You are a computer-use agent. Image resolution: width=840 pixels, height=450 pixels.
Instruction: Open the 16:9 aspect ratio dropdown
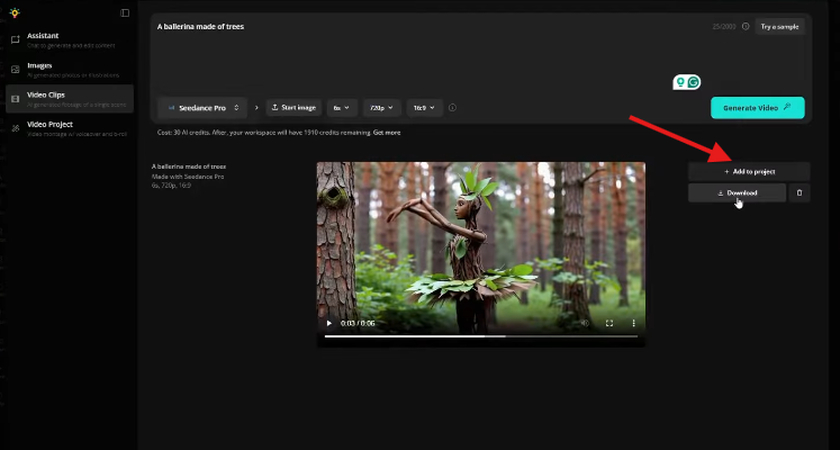[x=424, y=108]
